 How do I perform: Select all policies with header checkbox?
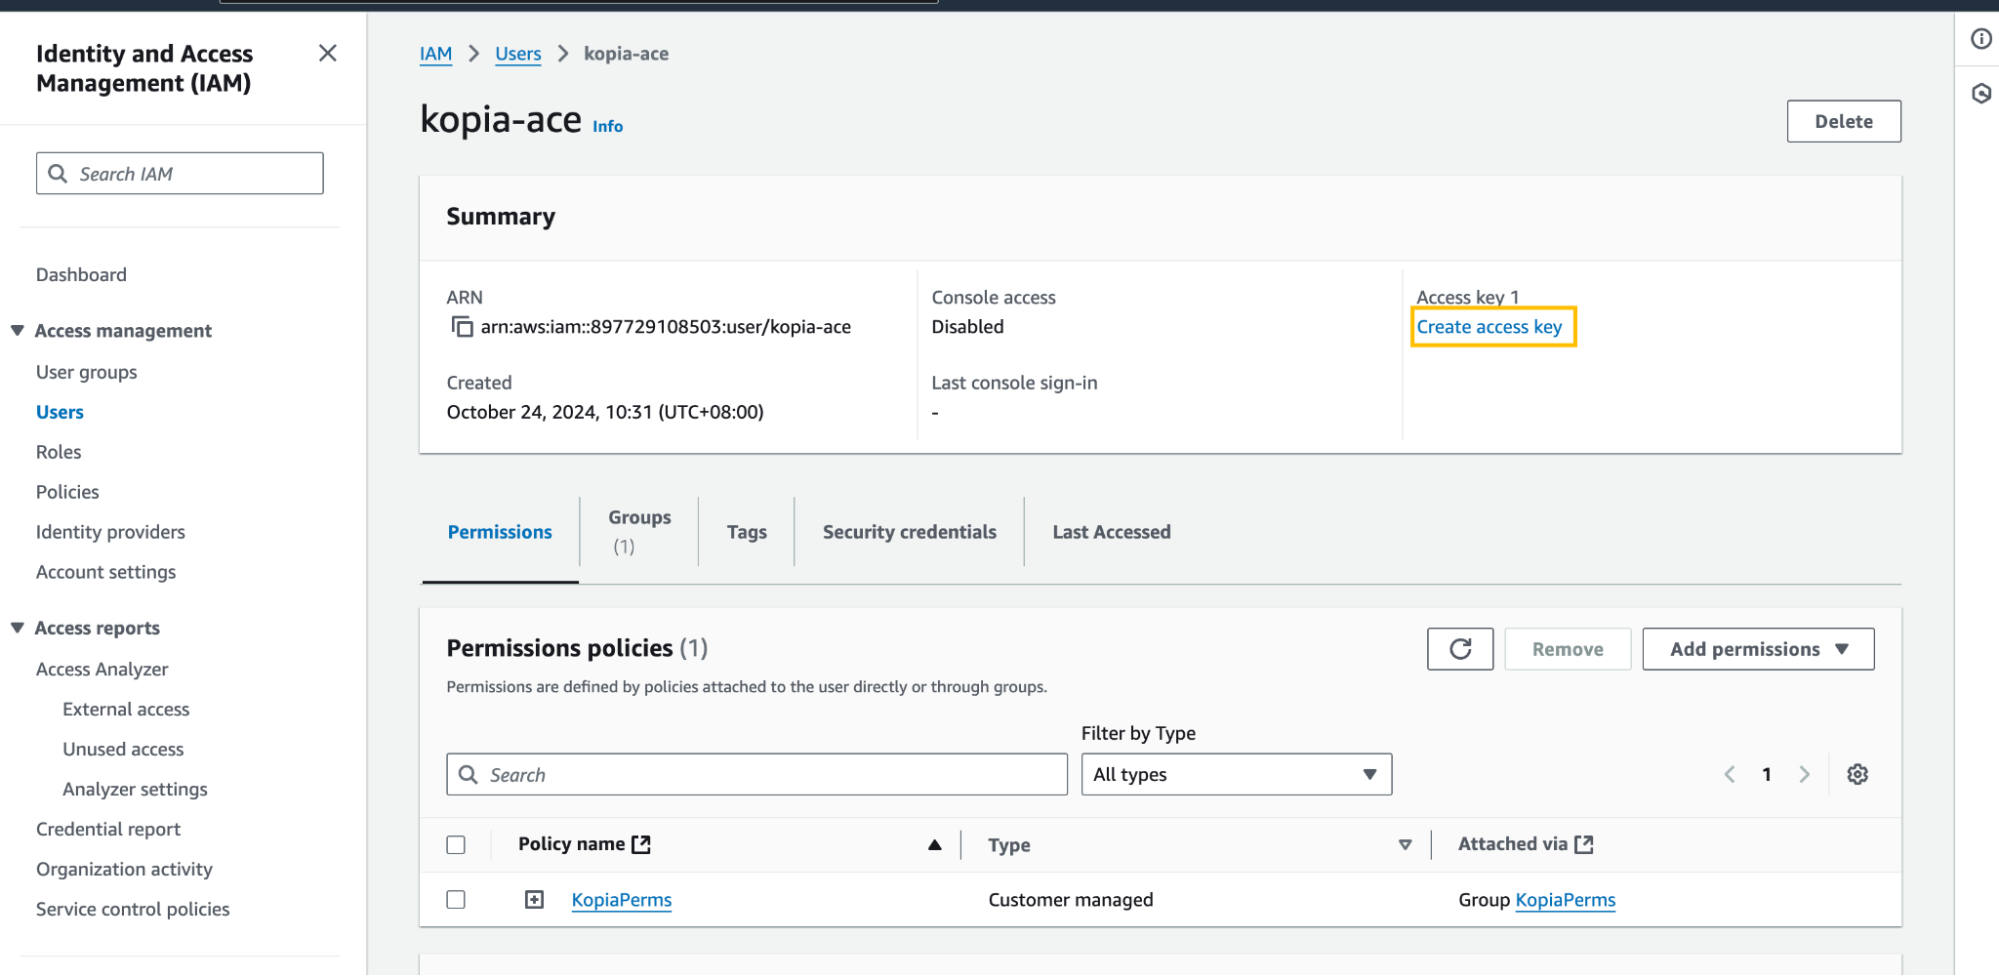456,845
